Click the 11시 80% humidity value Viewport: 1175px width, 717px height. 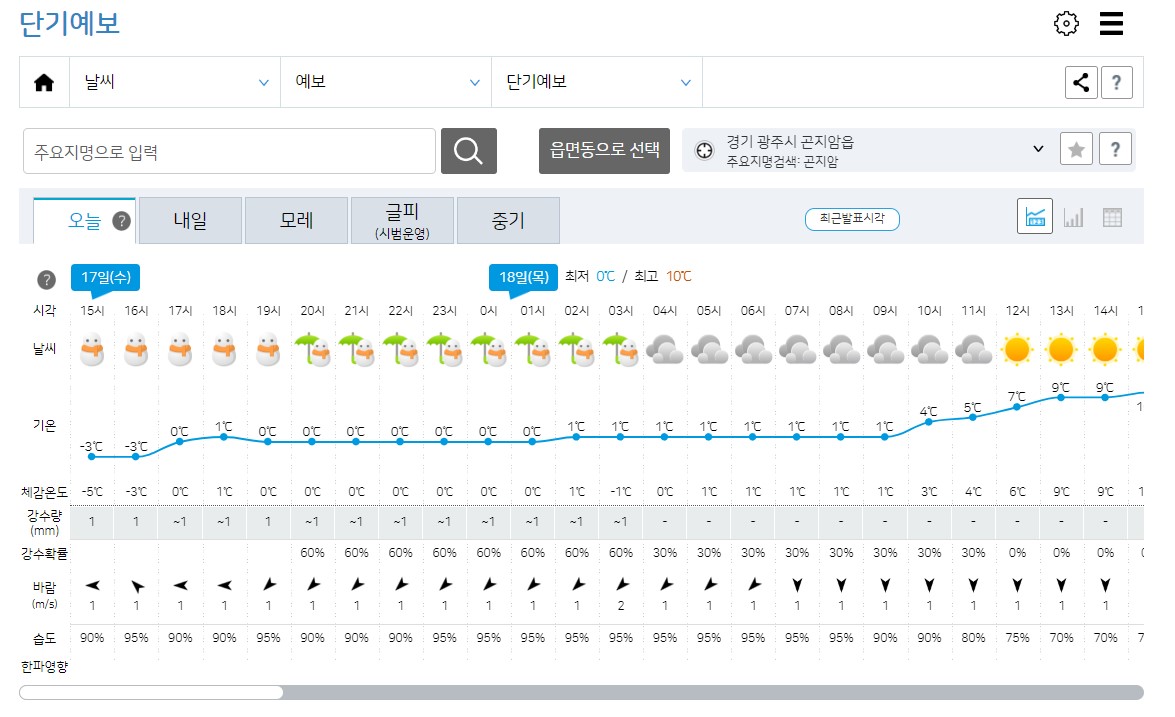(973, 638)
